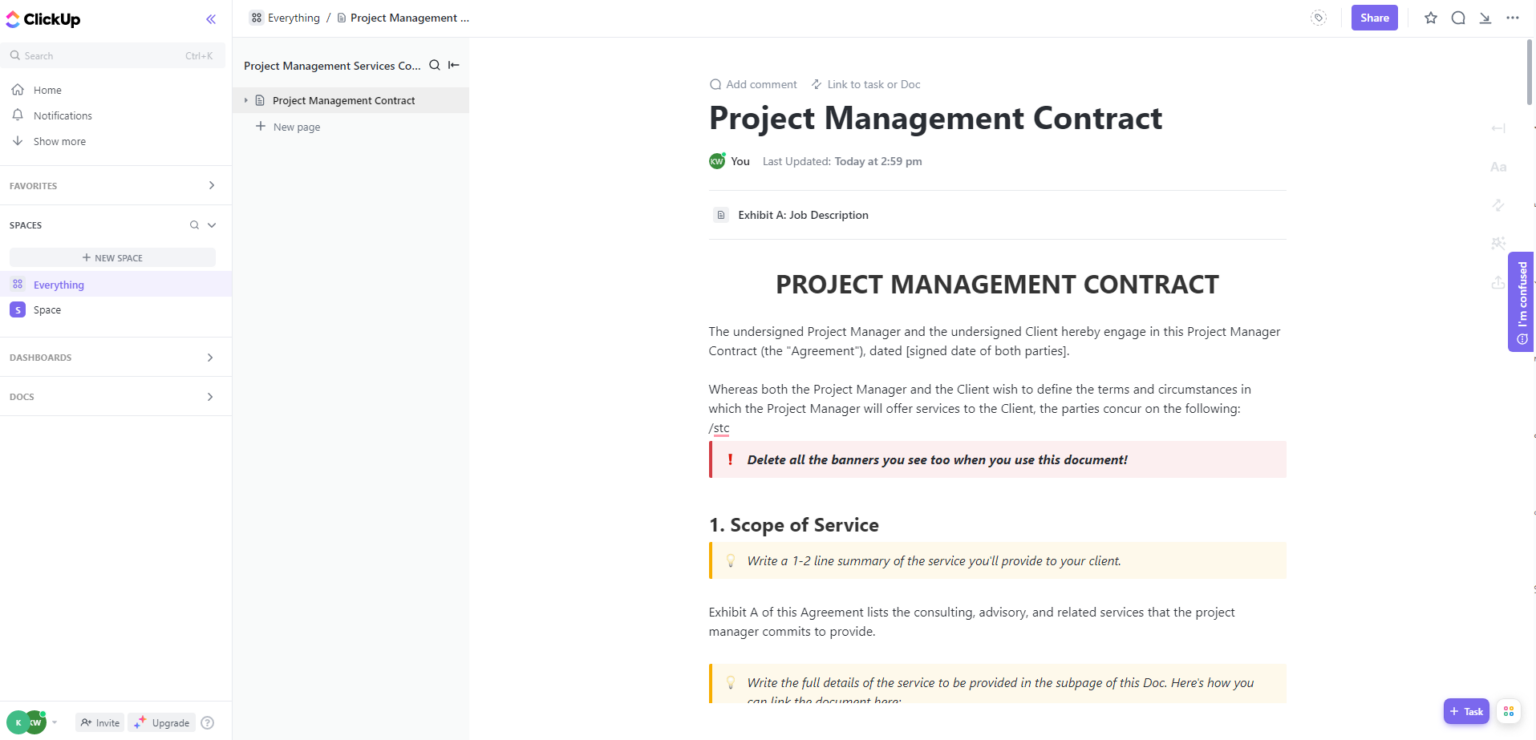Click the tag icon beside the Share button

[1318, 17]
